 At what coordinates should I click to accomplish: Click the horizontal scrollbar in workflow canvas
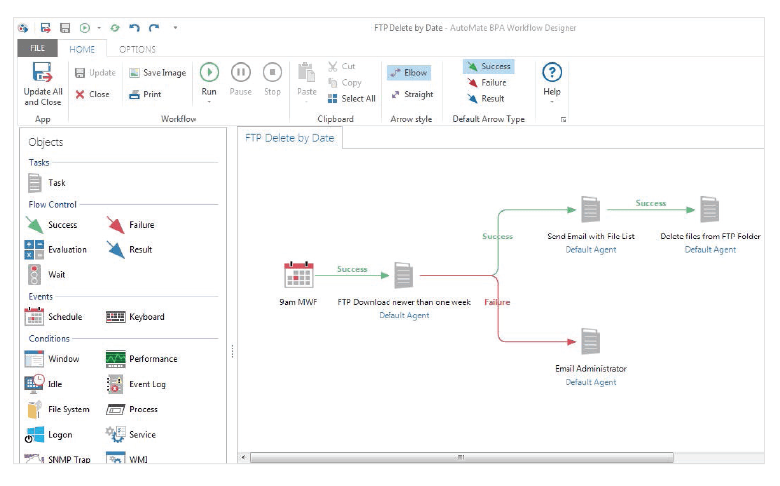pyautogui.click(x=461, y=457)
